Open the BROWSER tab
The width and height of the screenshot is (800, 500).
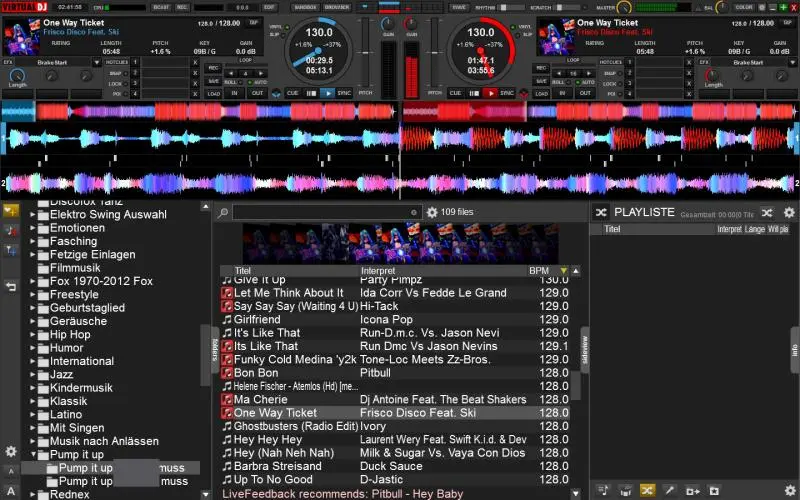337,7
